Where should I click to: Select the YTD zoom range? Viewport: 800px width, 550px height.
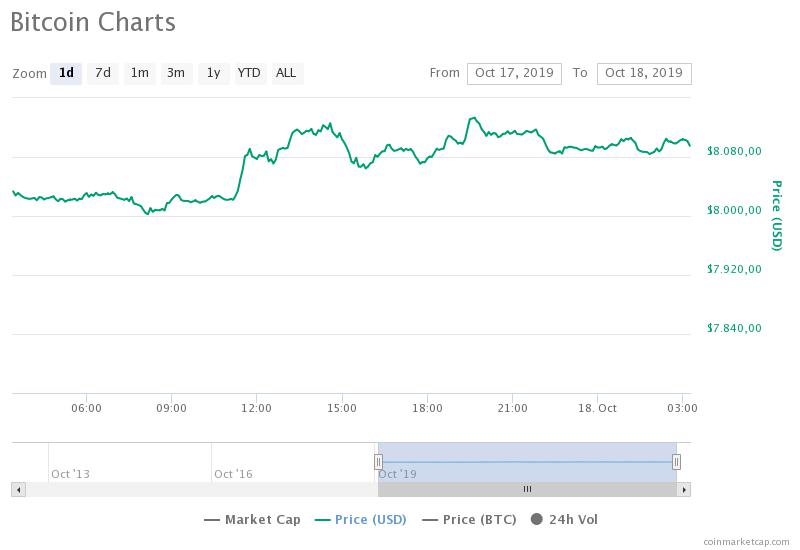click(251, 73)
